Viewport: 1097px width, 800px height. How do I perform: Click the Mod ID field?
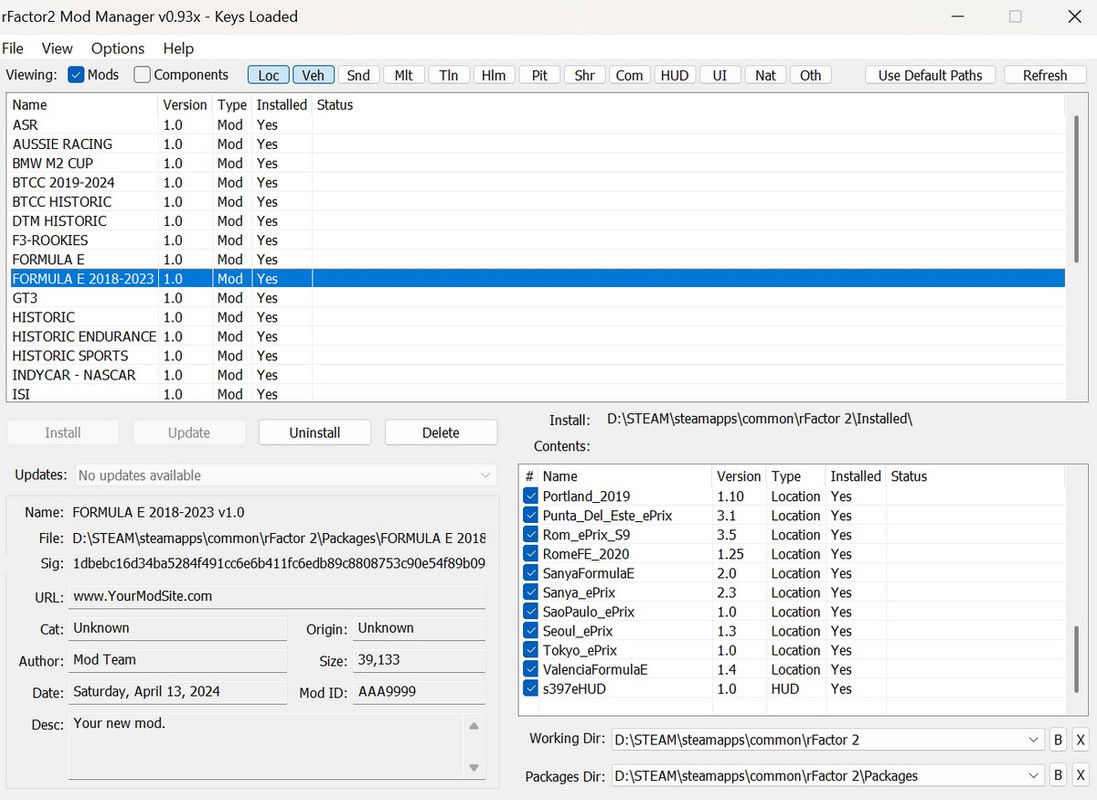click(x=419, y=692)
